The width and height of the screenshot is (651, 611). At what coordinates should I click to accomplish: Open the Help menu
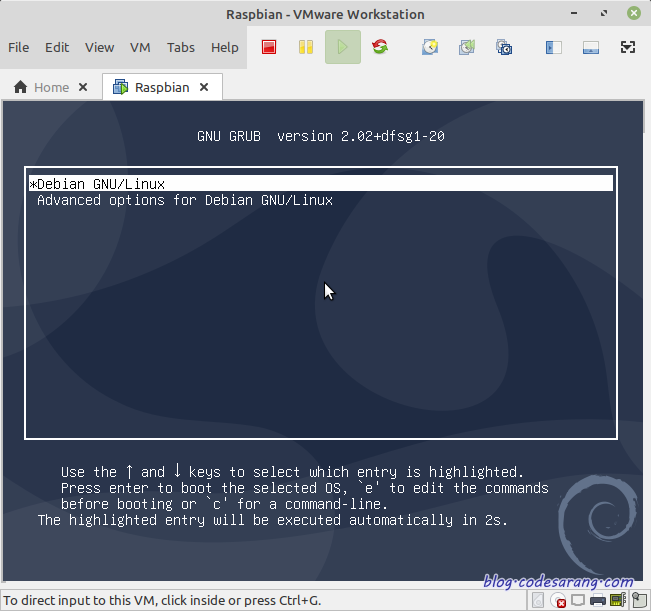225,47
